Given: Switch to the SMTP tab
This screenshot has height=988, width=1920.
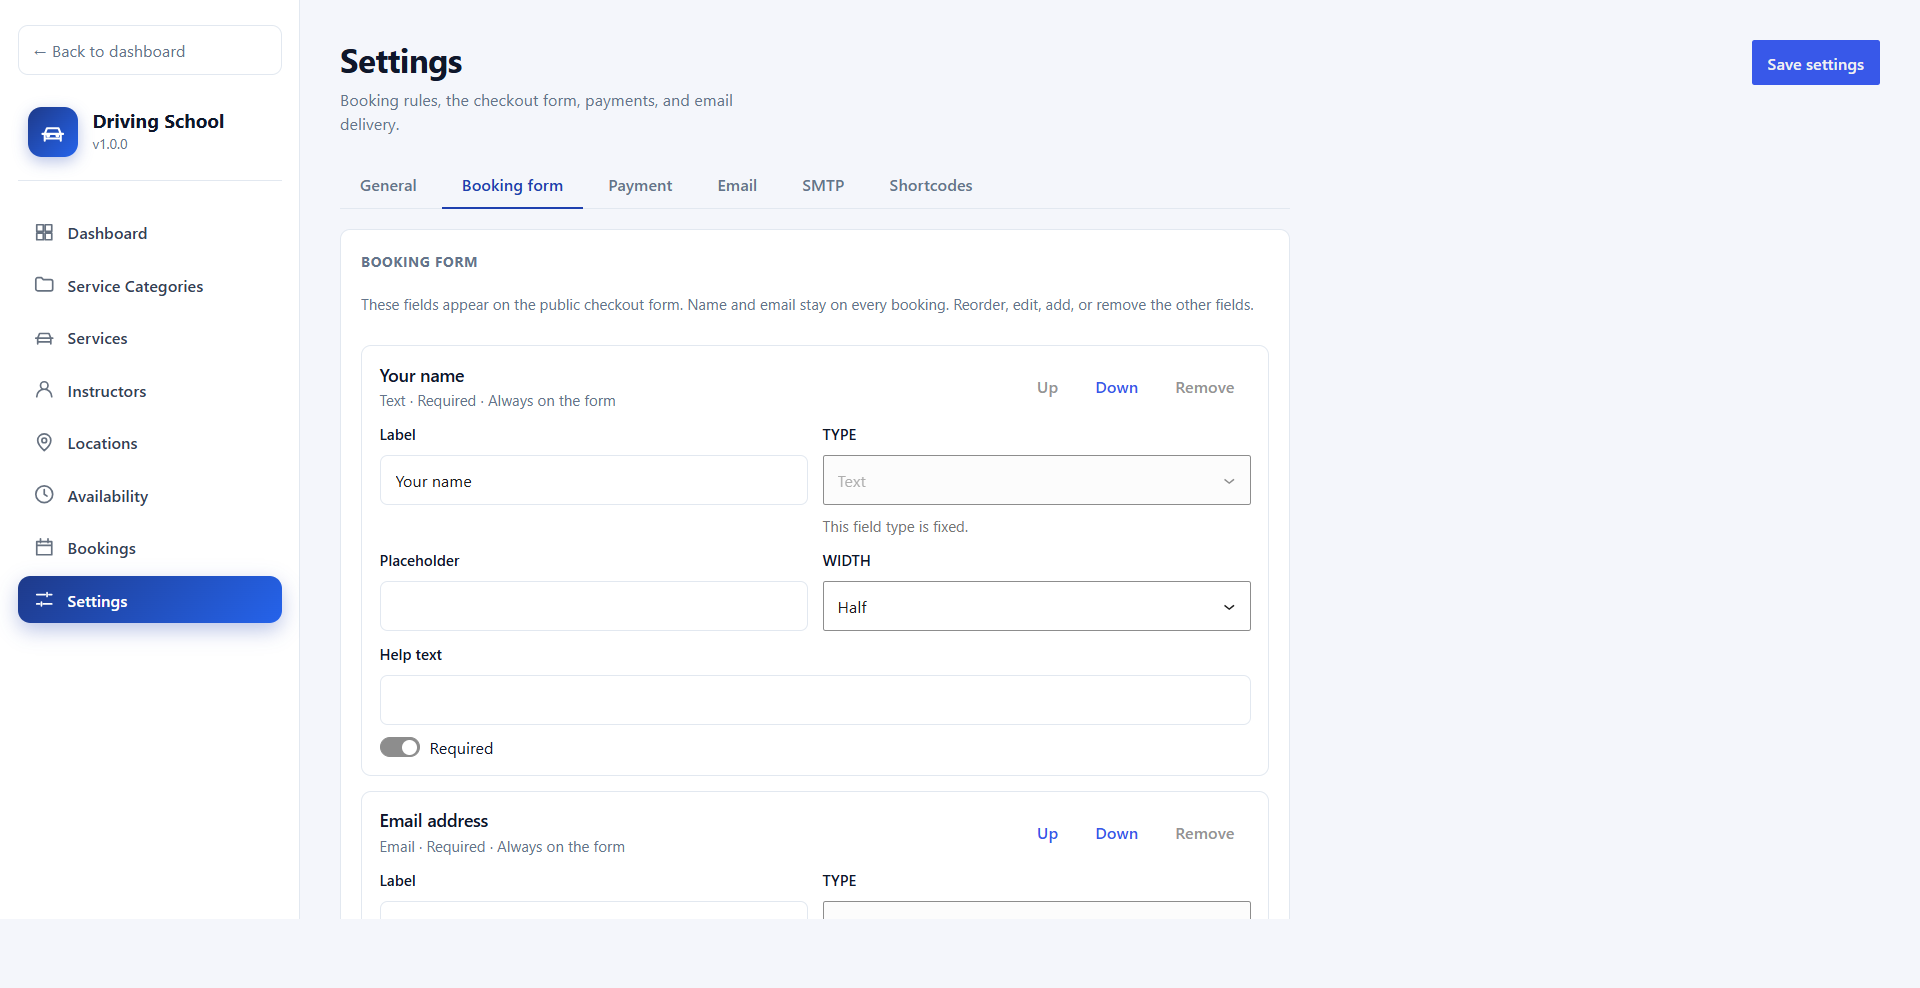Looking at the screenshot, I should click(x=823, y=186).
